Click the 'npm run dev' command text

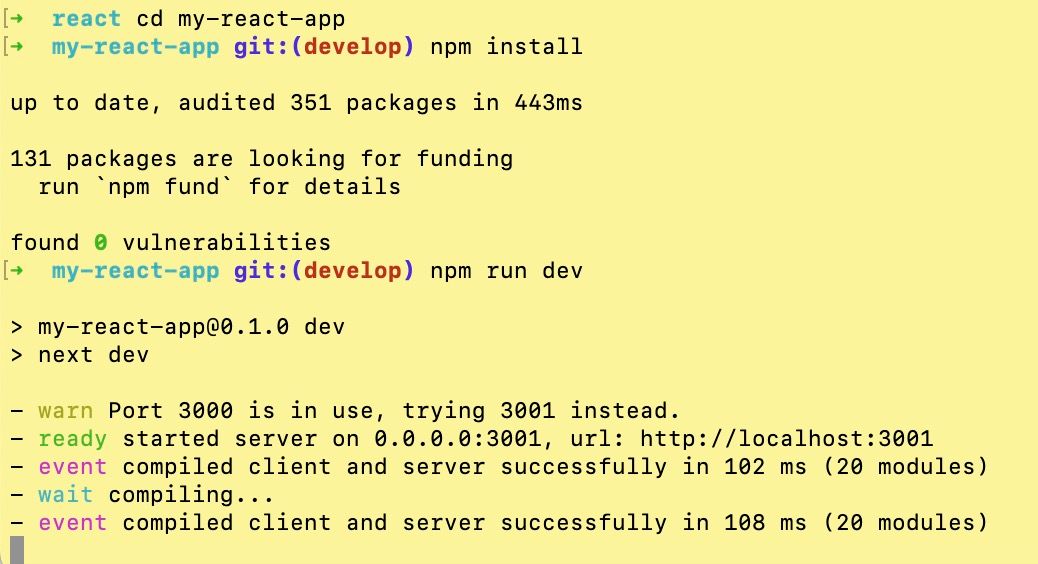click(506, 270)
